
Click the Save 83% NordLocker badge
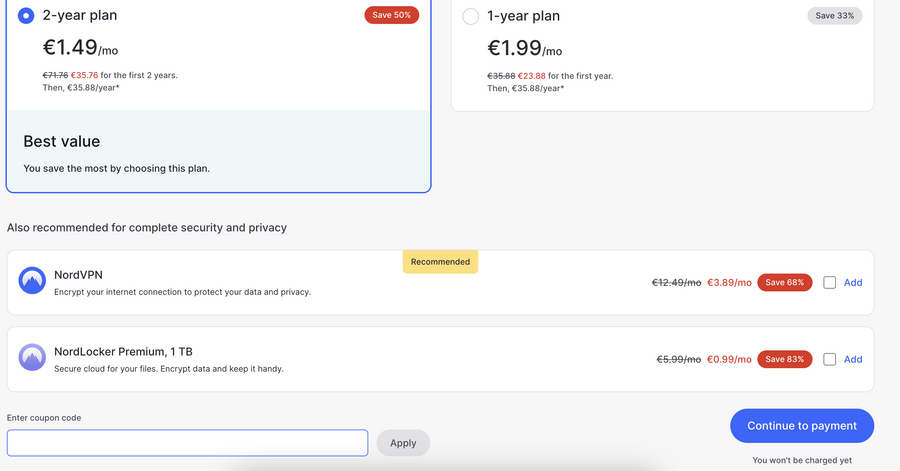click(785, 359)
